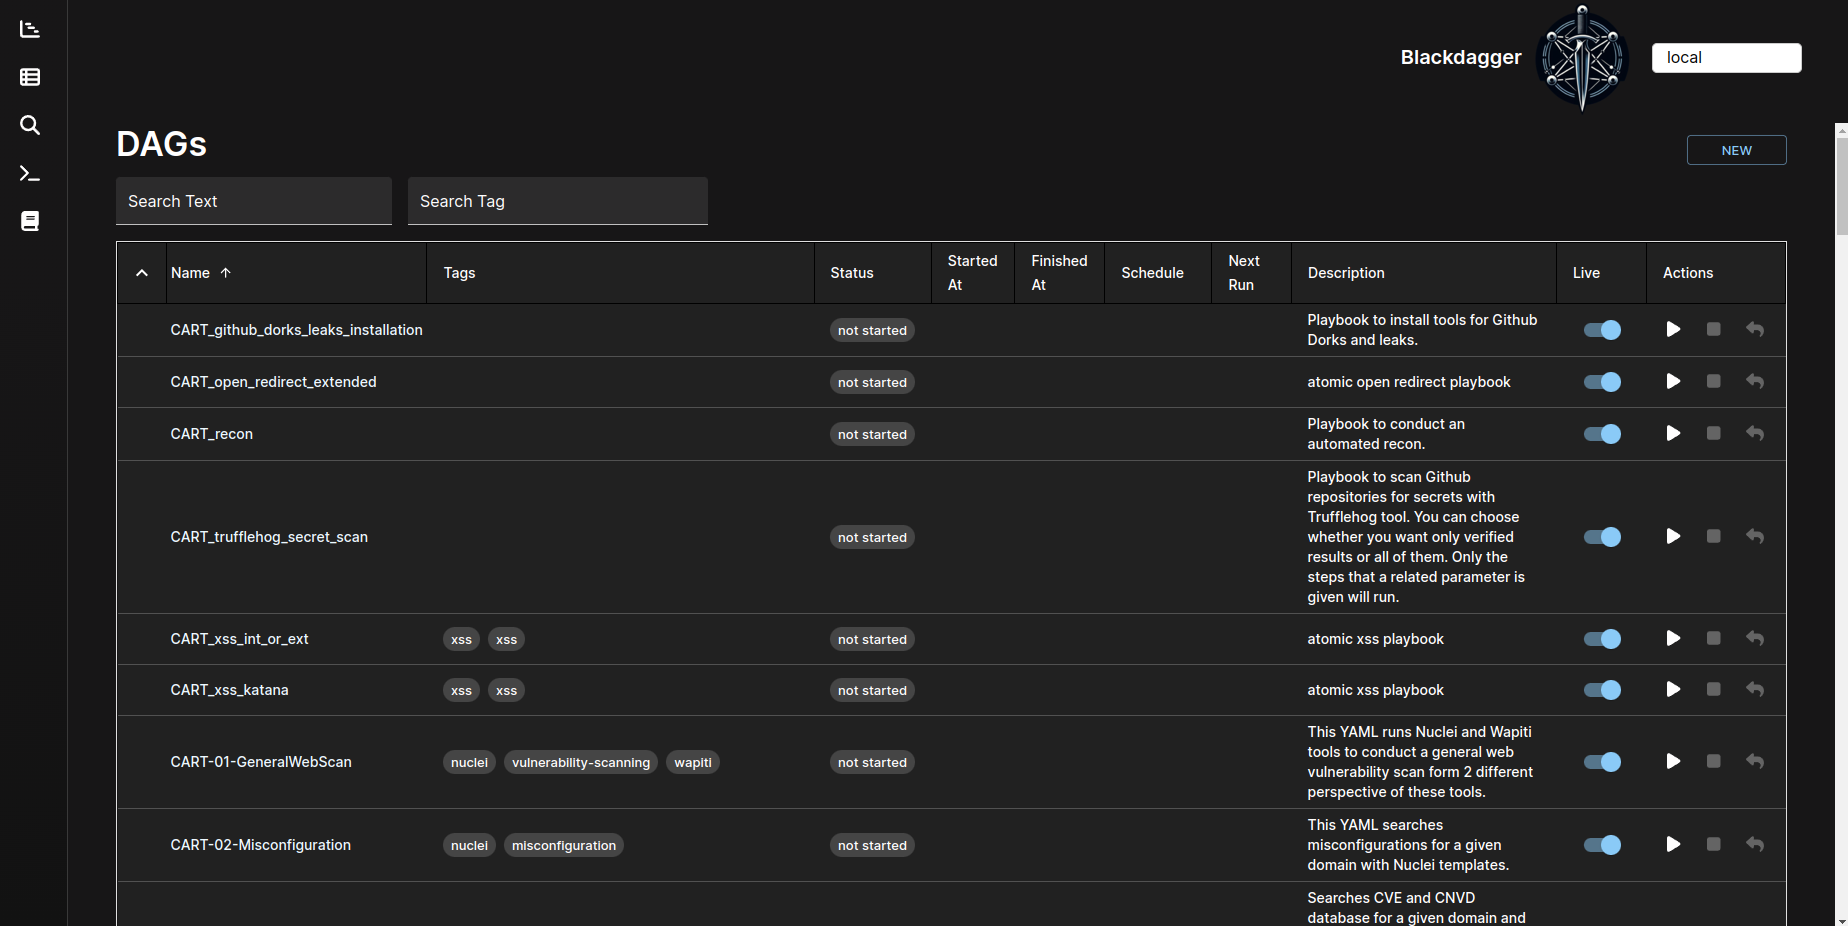Start the CART_github_dorks_leaks_installation DAG
The image size is (1848, 926).
tap(1673, 329)
